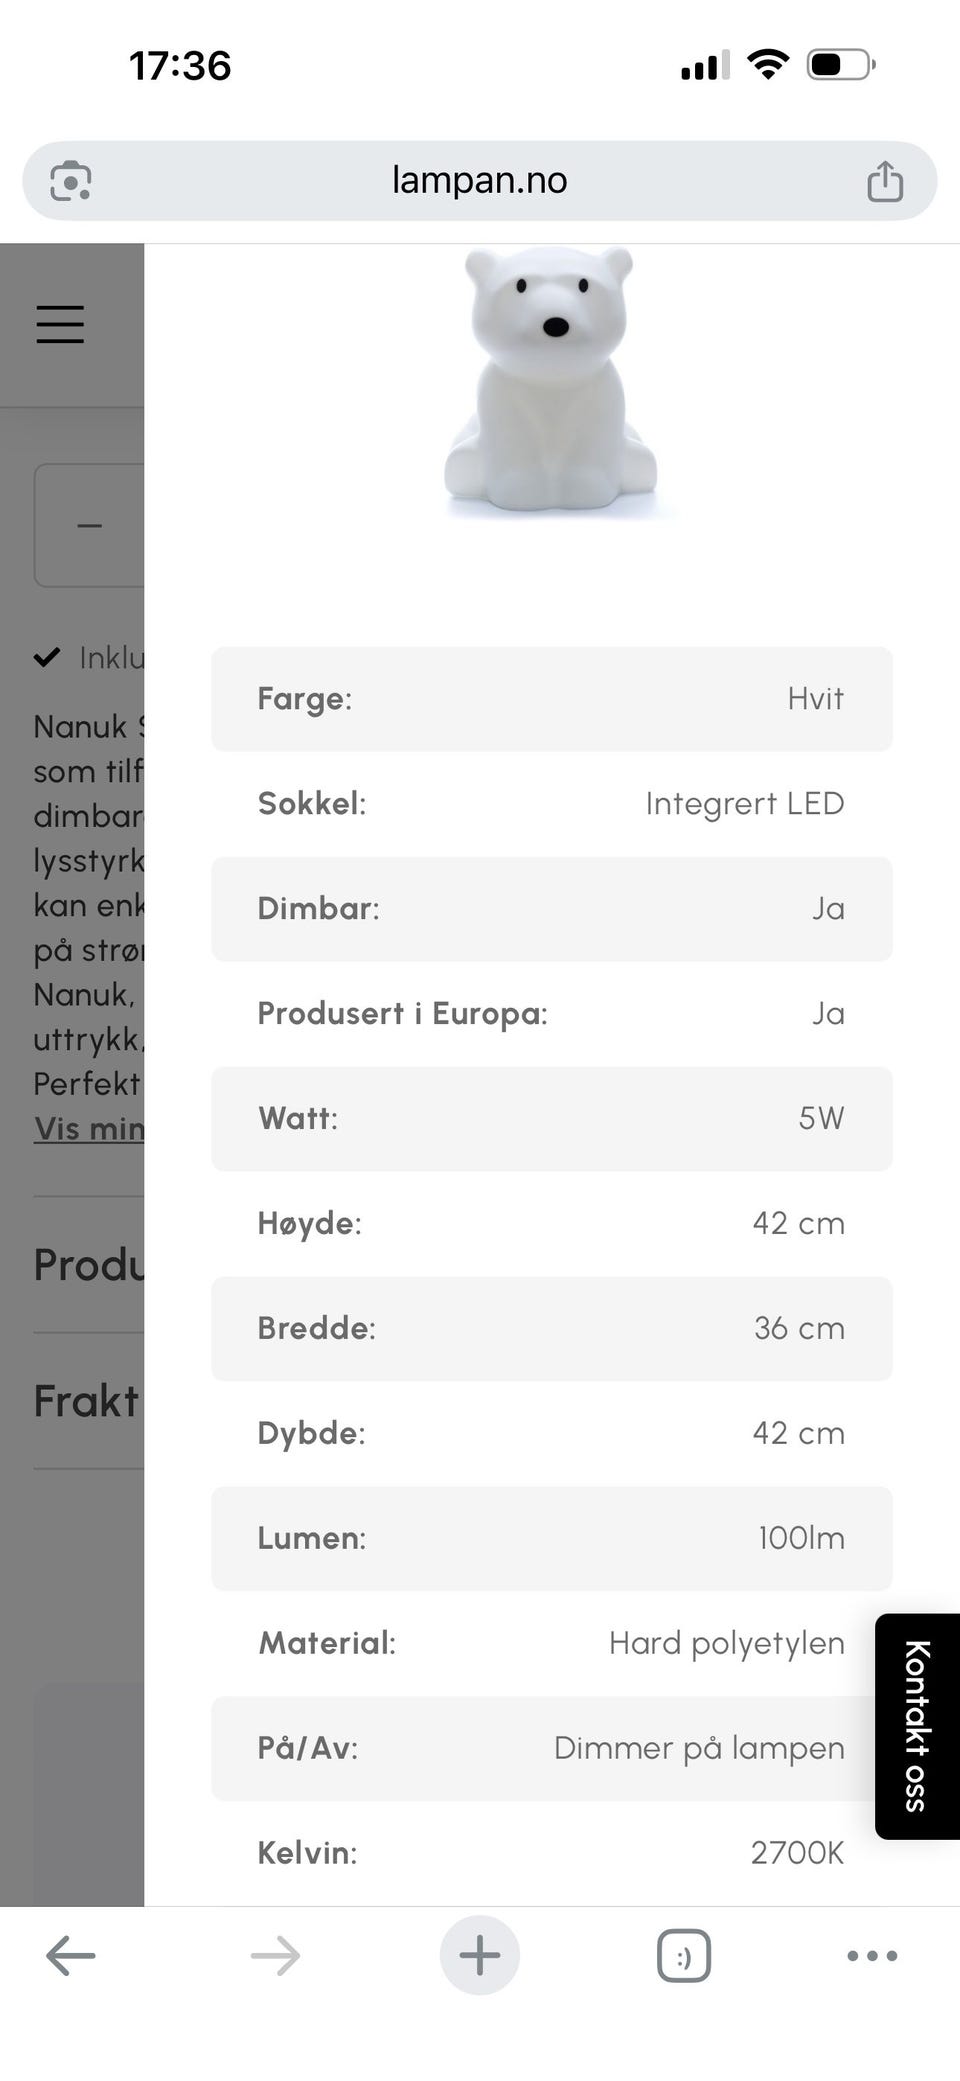This screenshot has height=2081, width=960.
Task: Tap the forward arrow in bottom bar
Action: pos(275,1955)
